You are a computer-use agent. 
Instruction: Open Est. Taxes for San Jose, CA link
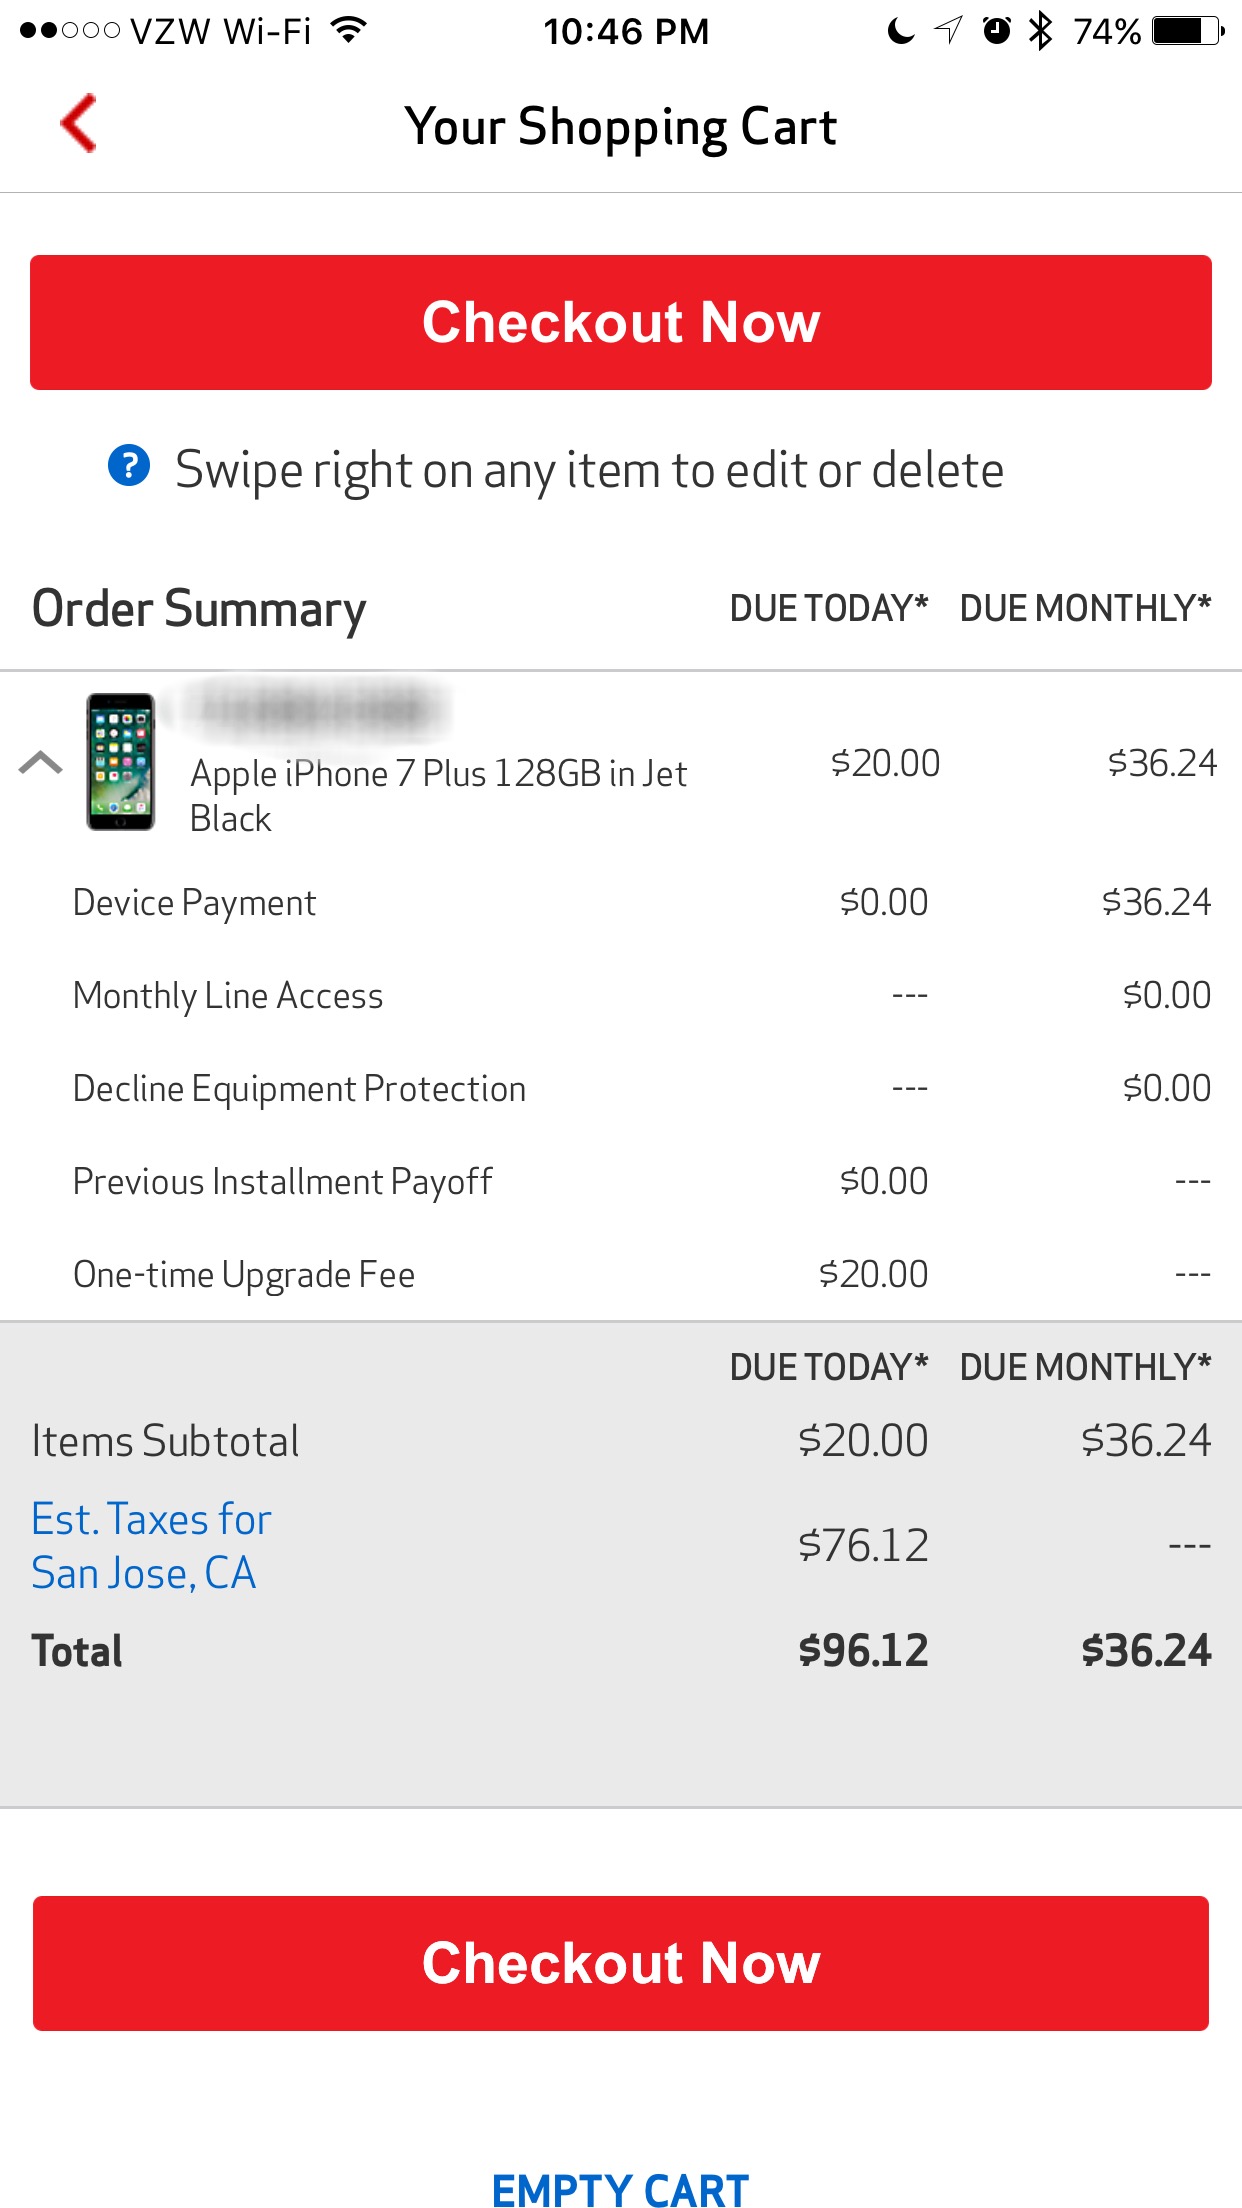tap(151, 1546)
